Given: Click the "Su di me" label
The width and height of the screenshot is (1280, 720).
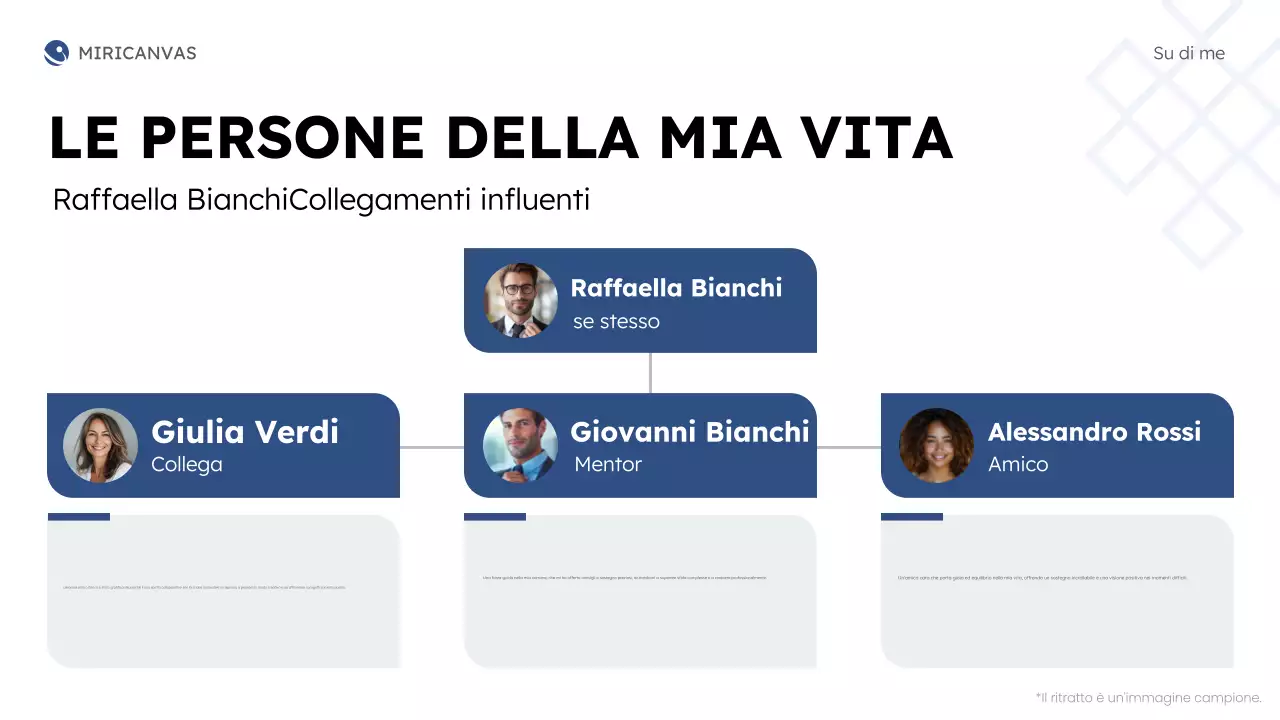Looking at the screenshot, I should [1188, 53].
